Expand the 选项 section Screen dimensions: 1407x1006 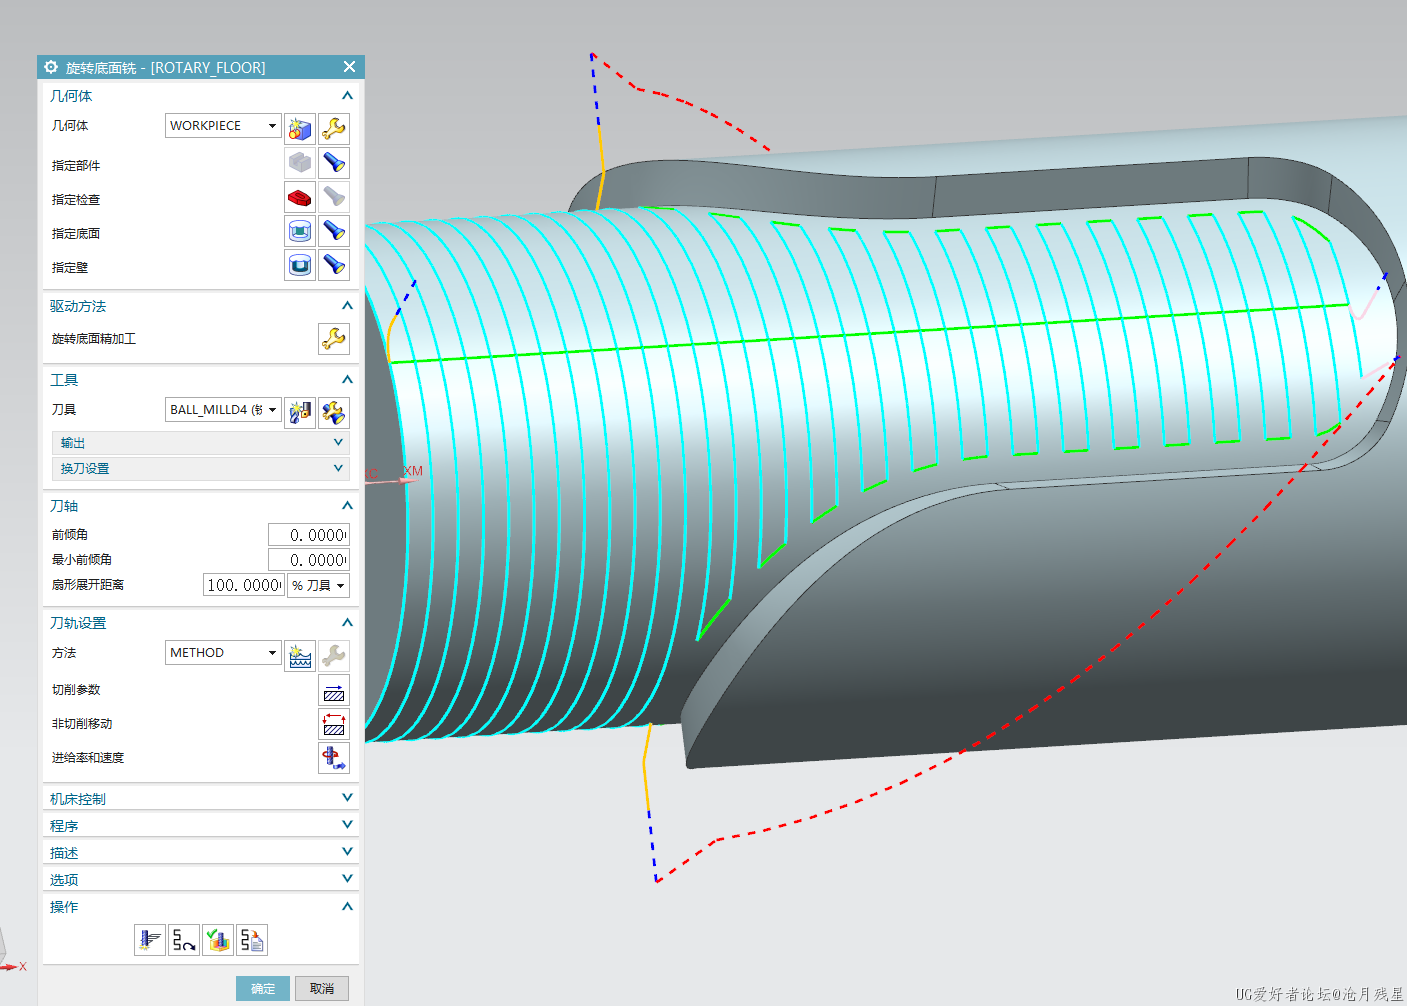tap(347, 879)
